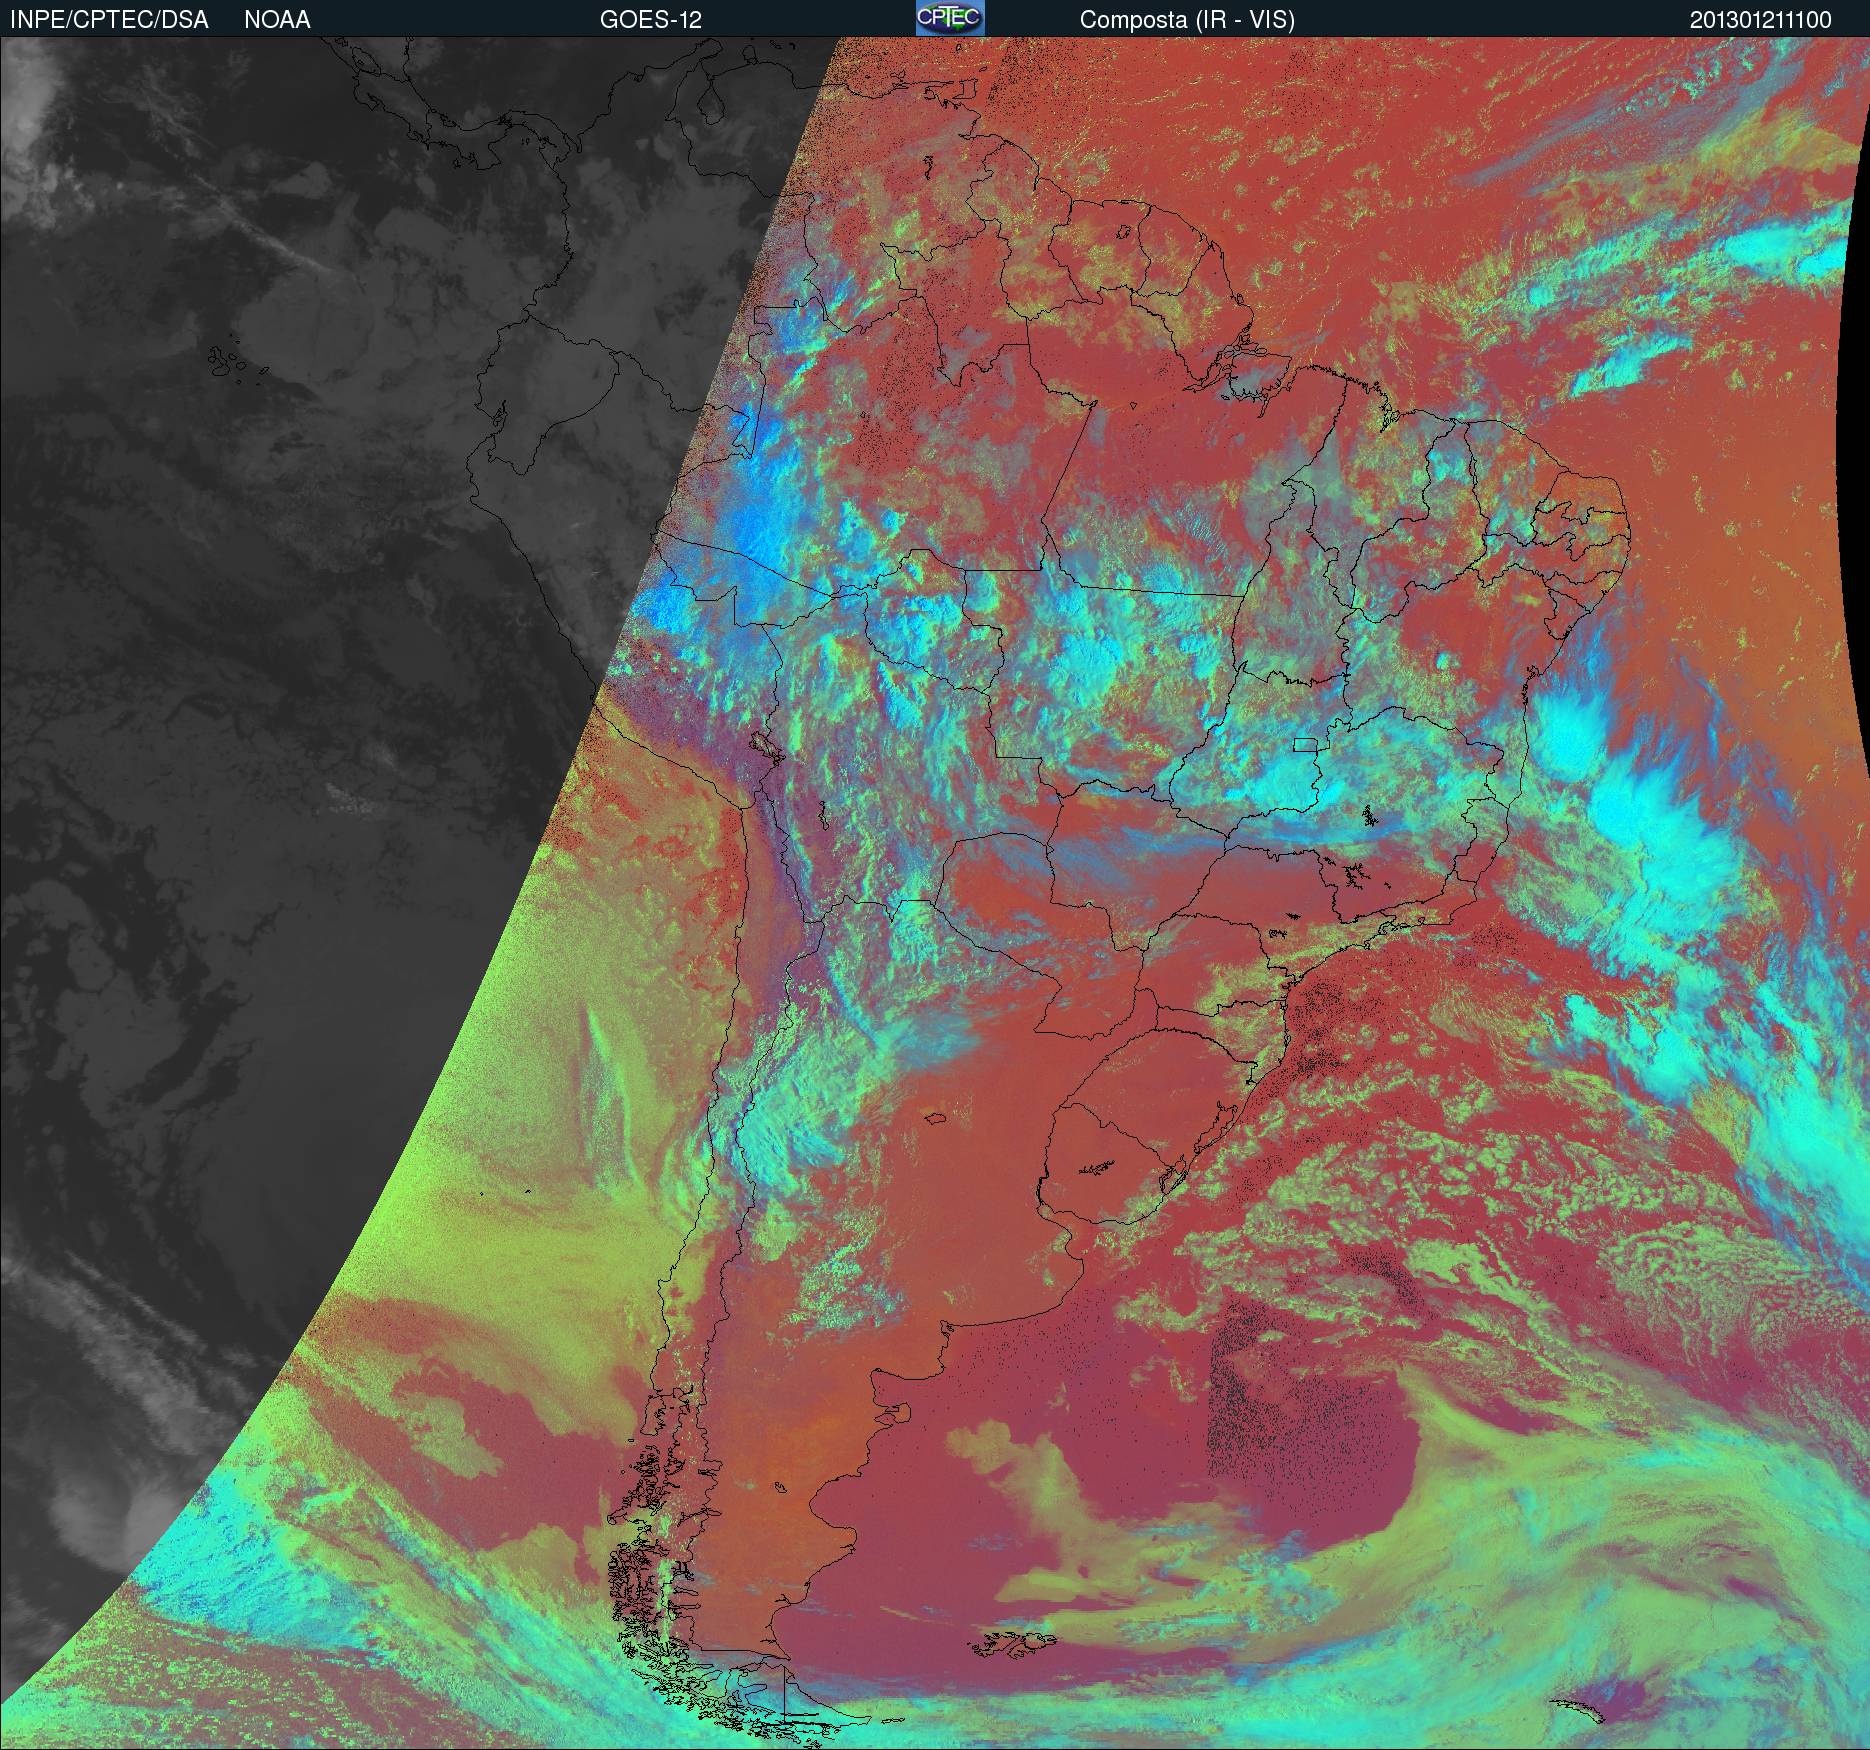Click the CPTEC logo in header

tap(950, 18)
